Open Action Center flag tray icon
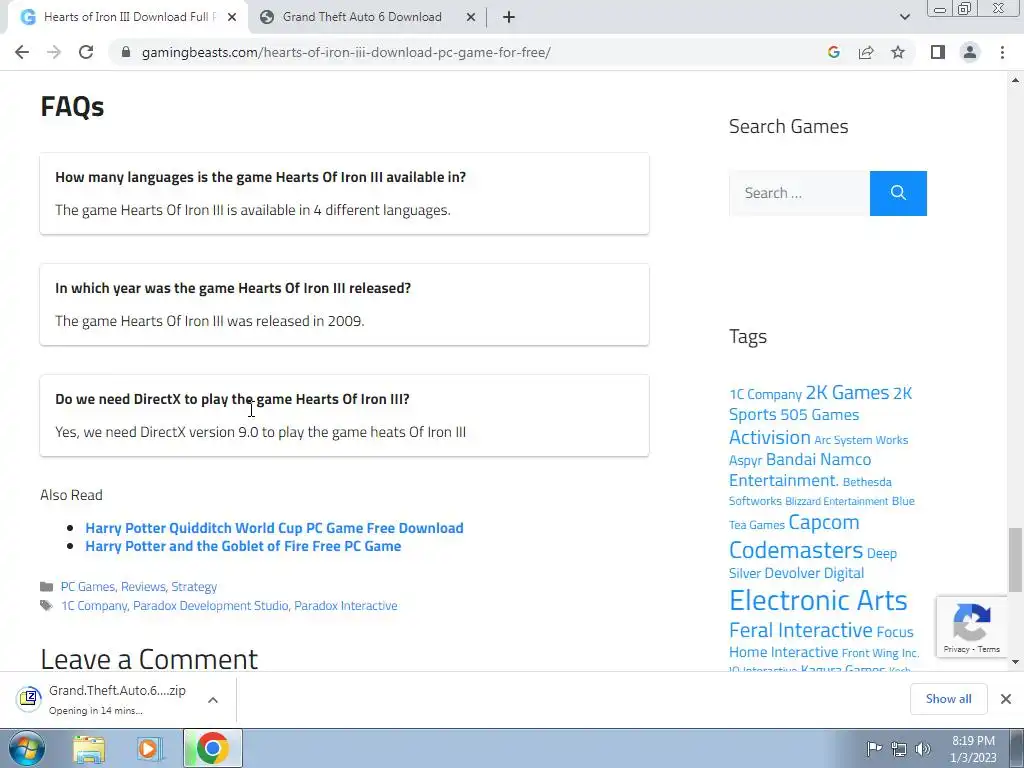 click(874, 748)
